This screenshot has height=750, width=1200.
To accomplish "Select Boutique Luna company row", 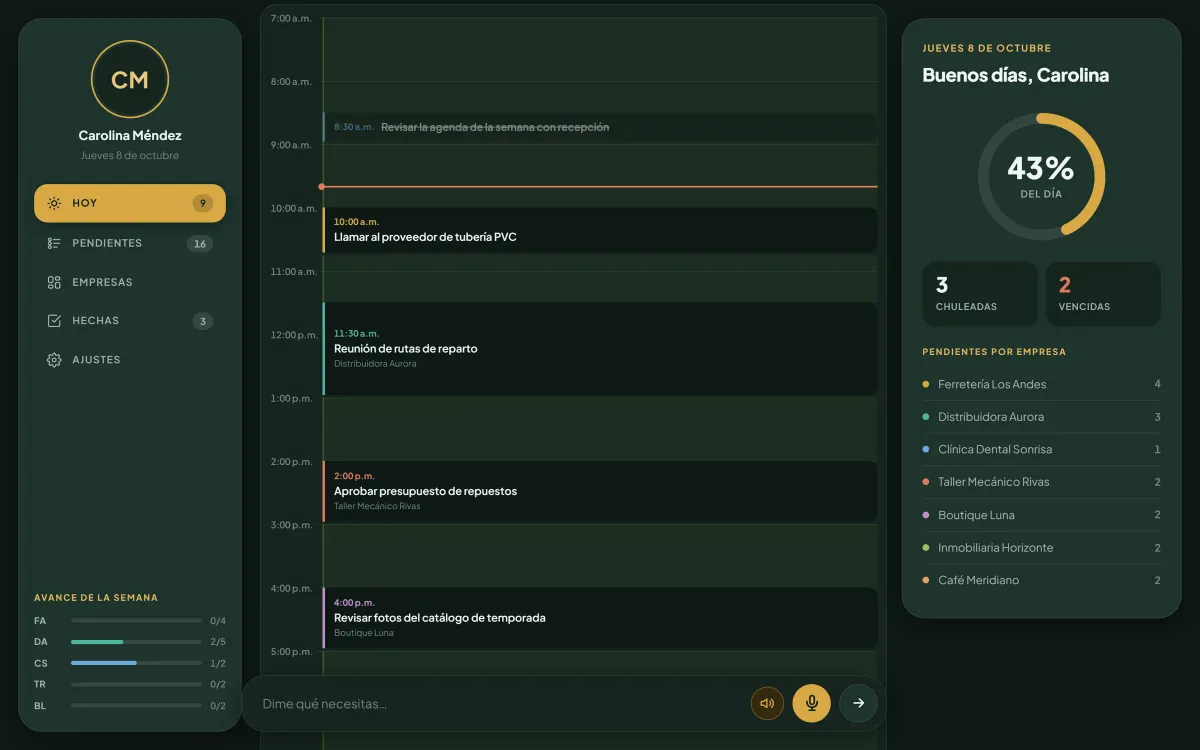I will click(x=1041, y=515).
